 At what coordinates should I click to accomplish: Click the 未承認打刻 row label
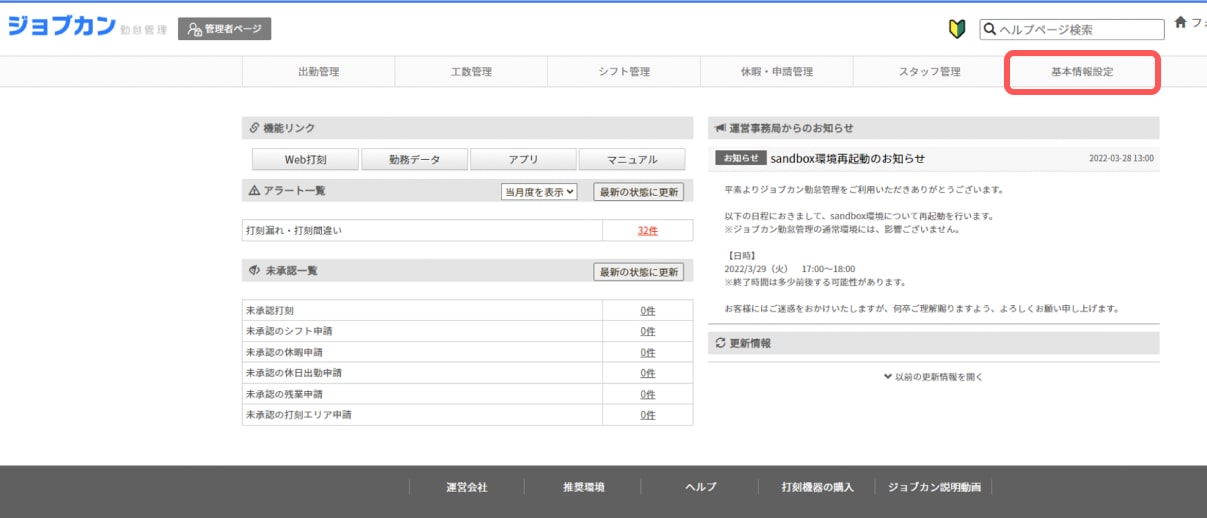coord(270,311)
